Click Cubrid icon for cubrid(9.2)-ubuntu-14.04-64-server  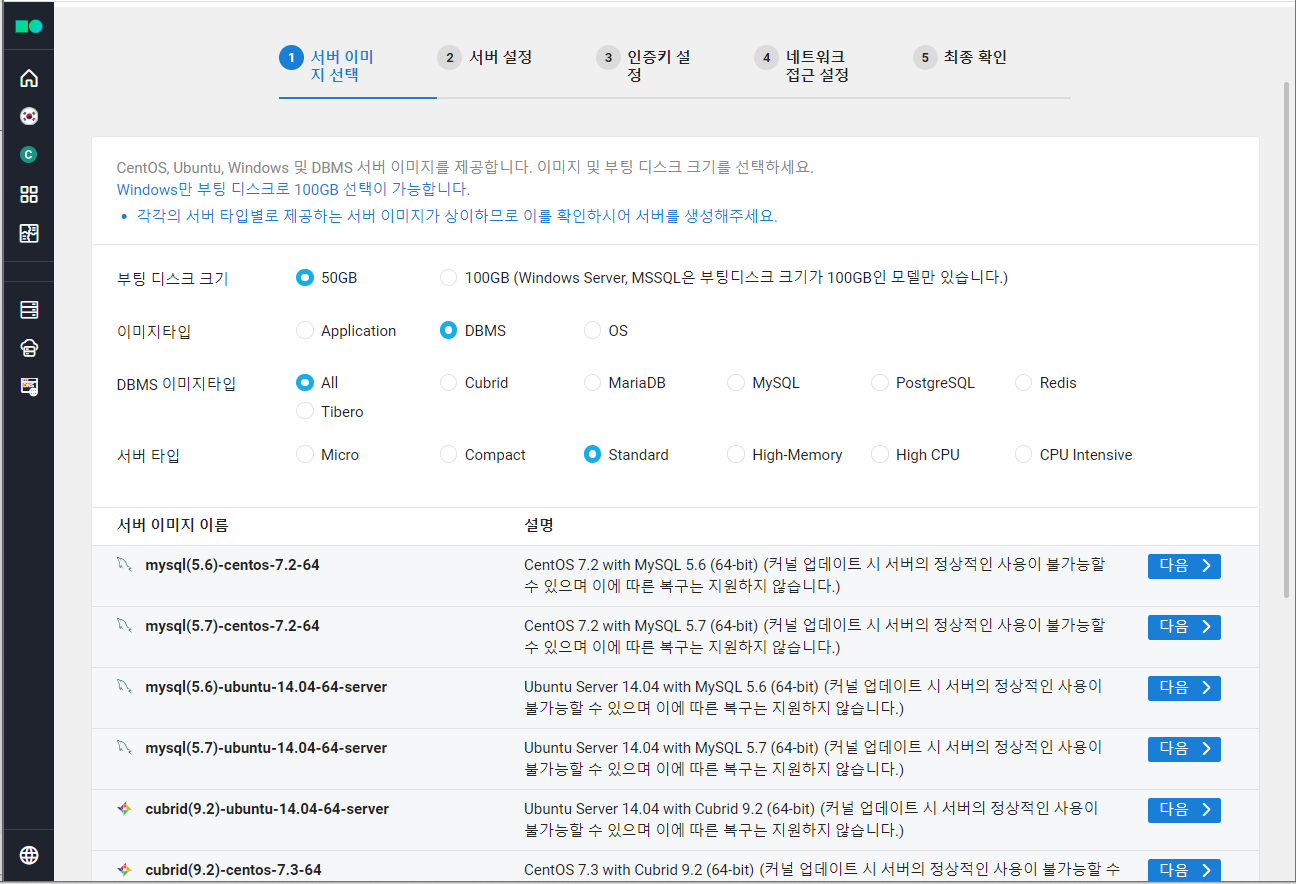click(124, 809)
